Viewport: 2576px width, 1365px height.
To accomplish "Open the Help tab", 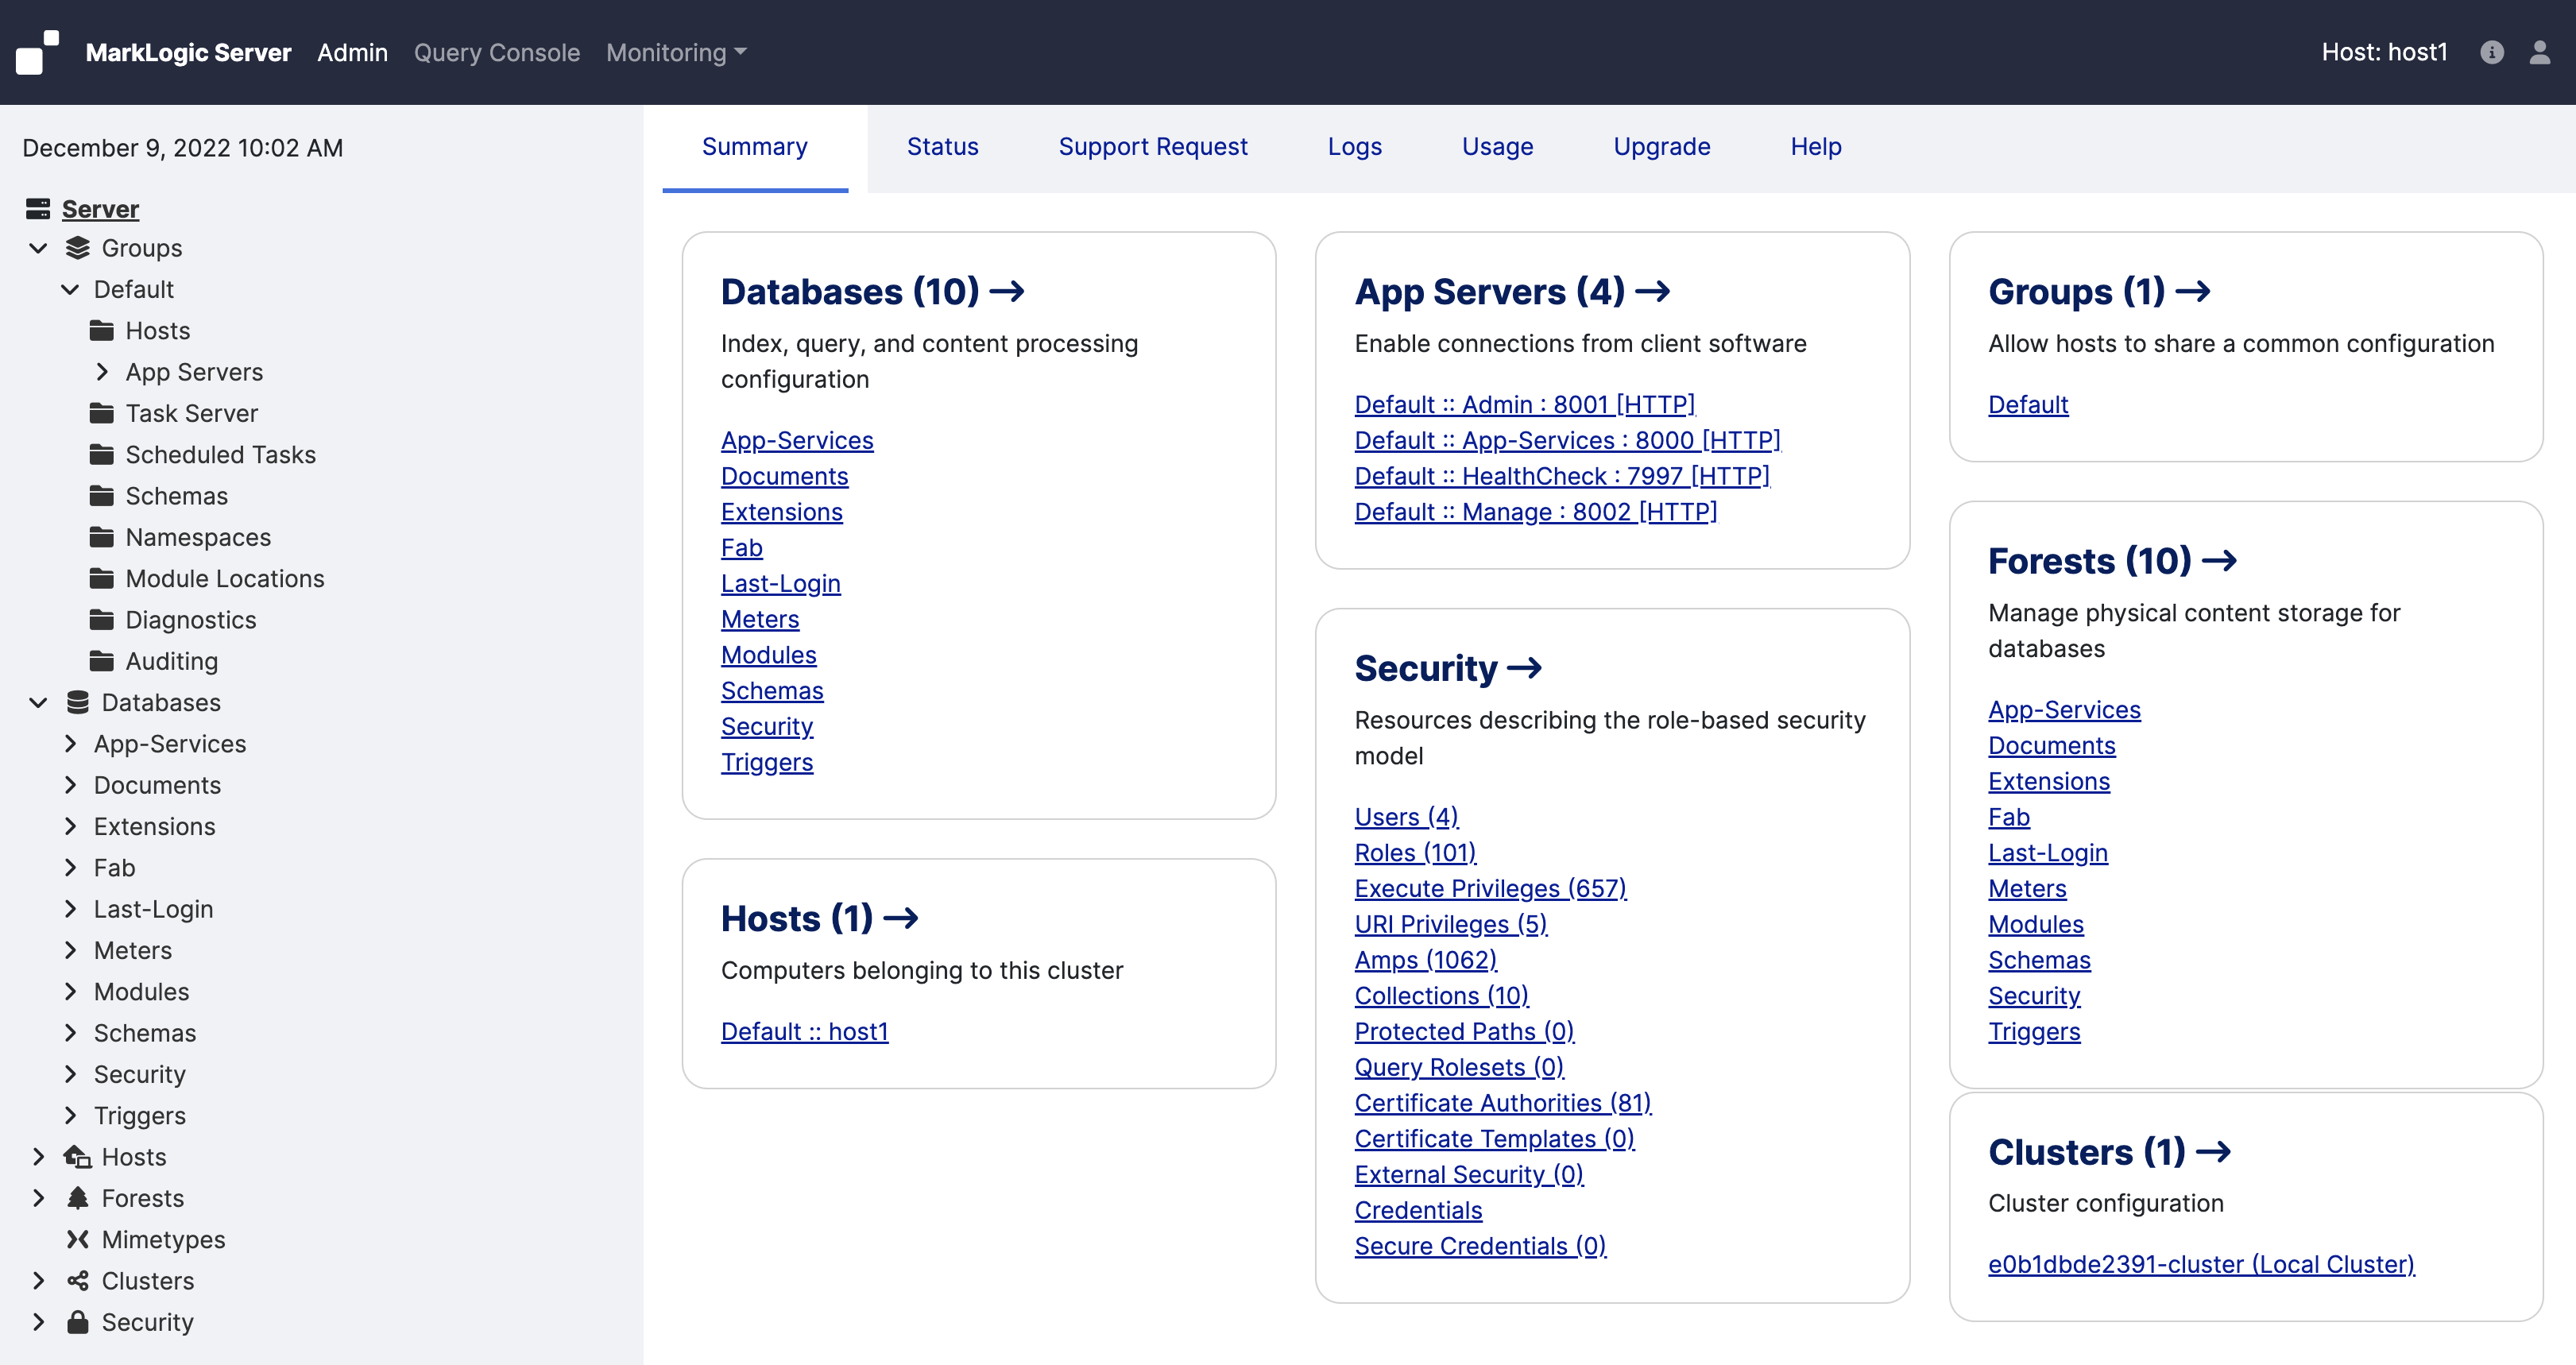I will pos(1815,147).
